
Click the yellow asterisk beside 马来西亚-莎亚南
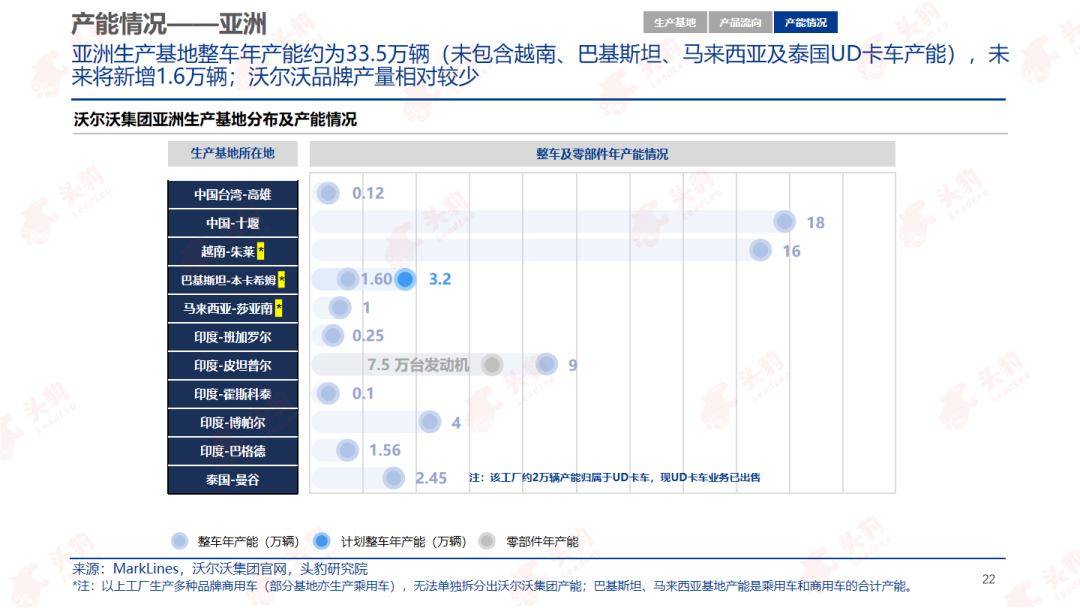(x=278, y=308)
